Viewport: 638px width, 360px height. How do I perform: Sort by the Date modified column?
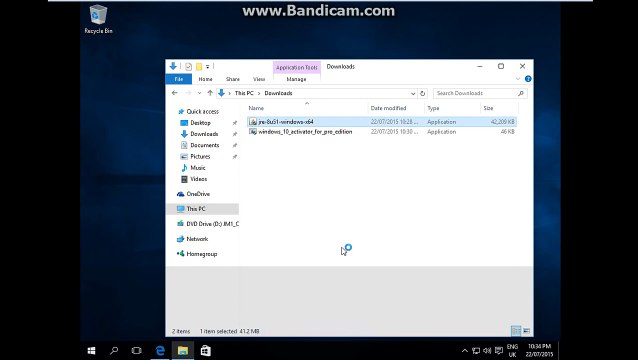click(x=388, y=108)
